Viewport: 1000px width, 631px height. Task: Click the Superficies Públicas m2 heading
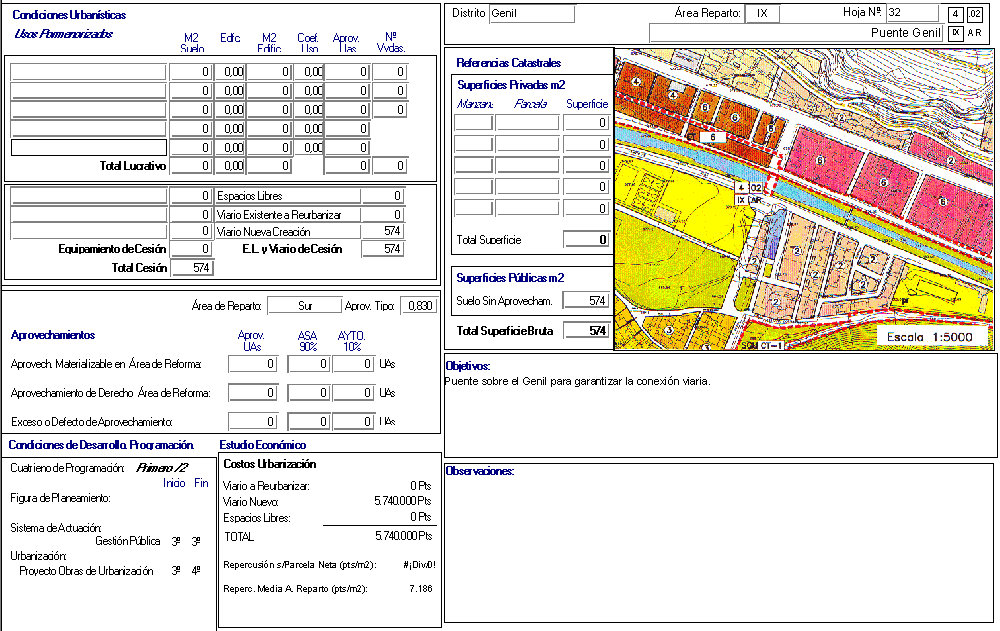coord(510,278)
